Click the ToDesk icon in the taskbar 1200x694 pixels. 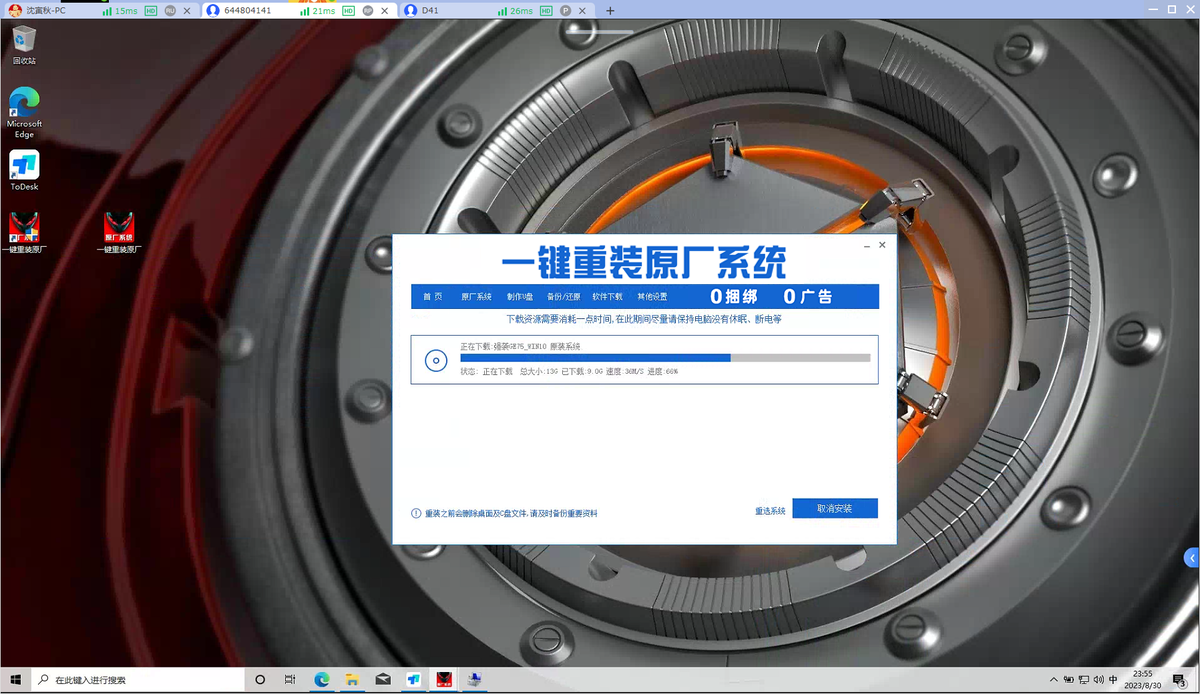click(414, 680)
